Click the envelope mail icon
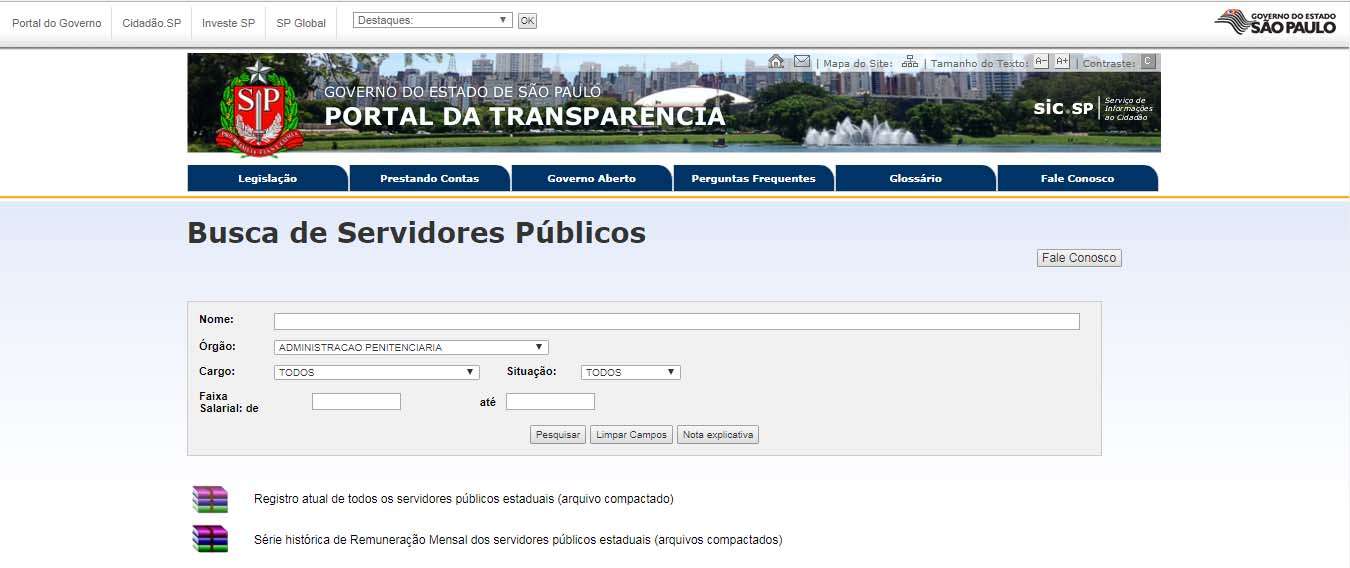This screenshot has height=568, width=1350. point(802,62)
